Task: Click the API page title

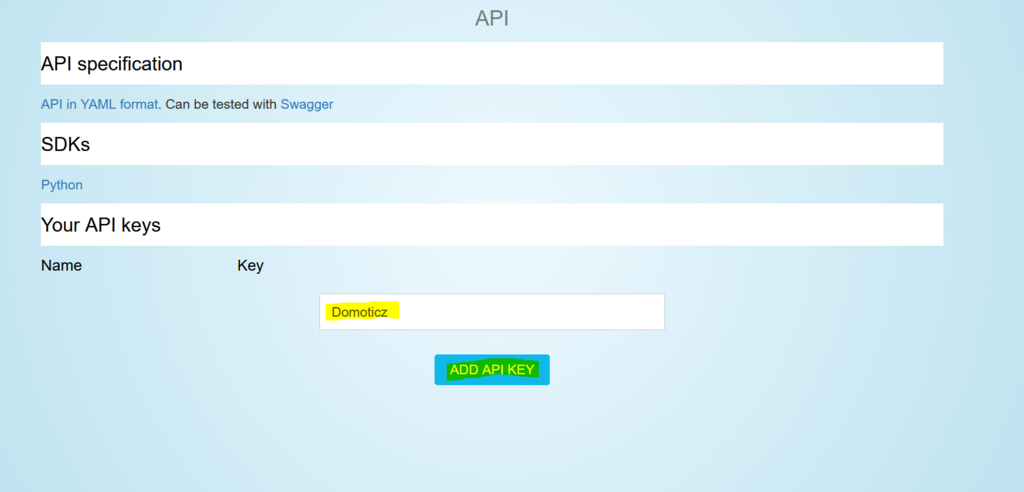Action: click(x=492, y=18)
